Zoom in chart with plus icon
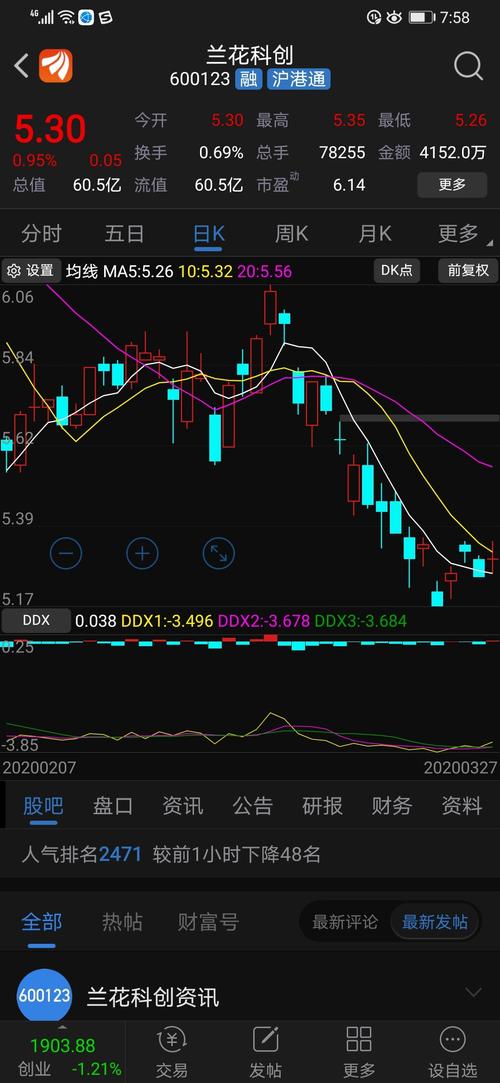This screenshot has height=1083, width=500. (x=142, y=553)
